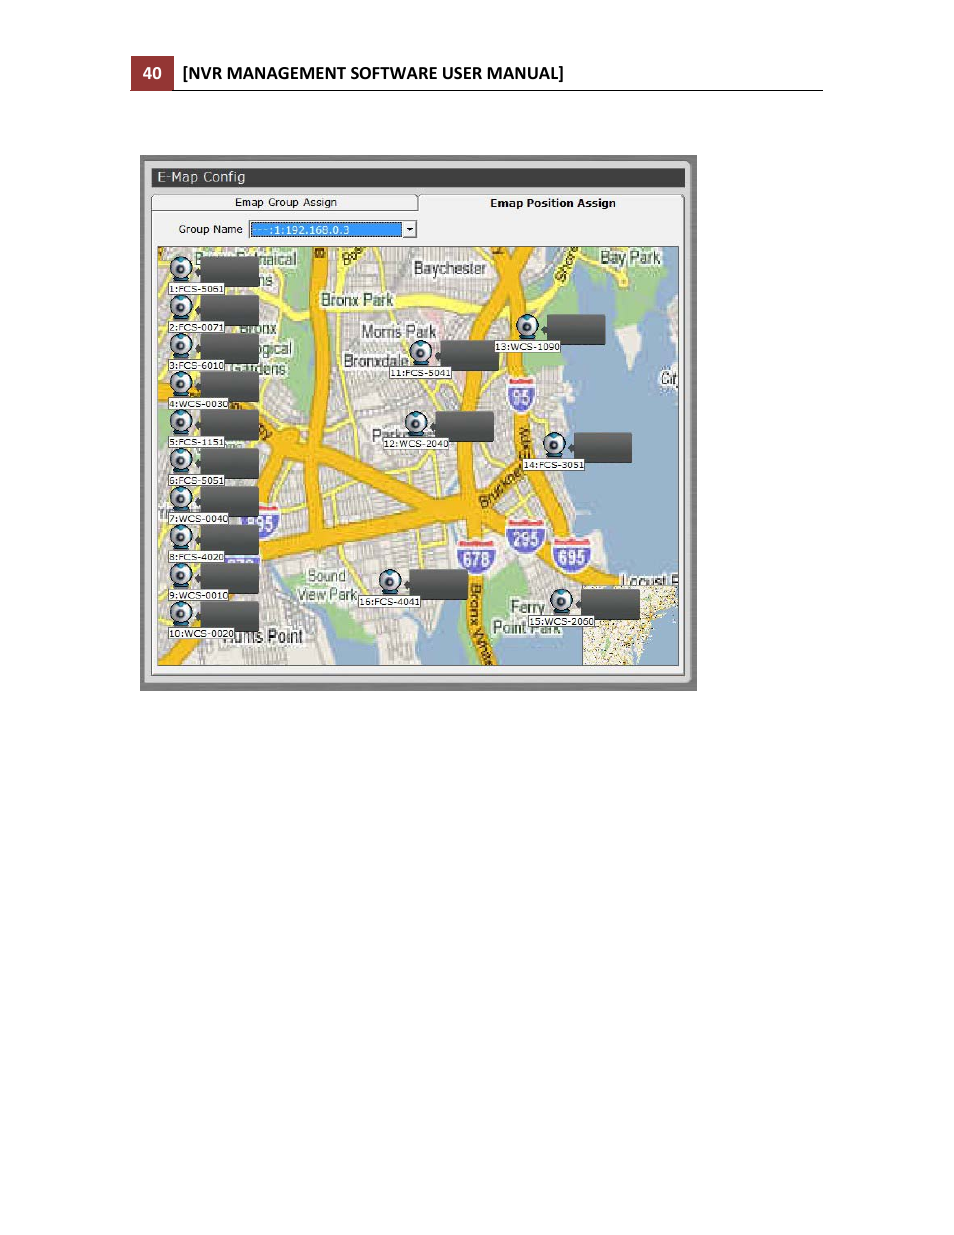Image resolution: width=954 pixels, height=1235 pixels.
Task: Select the camera icon for 2:FCS-0071
Action: coord(181,307)
